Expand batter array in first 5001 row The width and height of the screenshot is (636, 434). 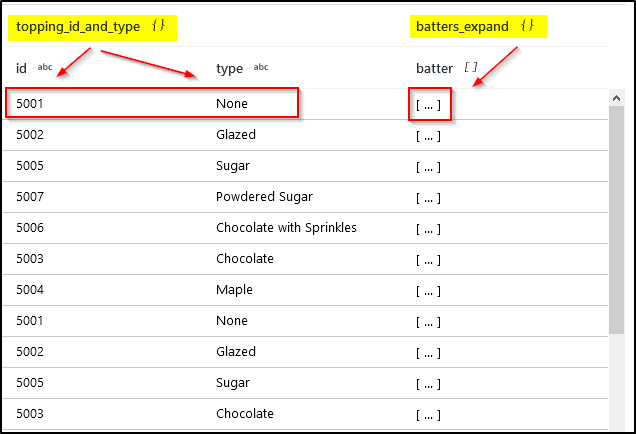coord(428,105)
